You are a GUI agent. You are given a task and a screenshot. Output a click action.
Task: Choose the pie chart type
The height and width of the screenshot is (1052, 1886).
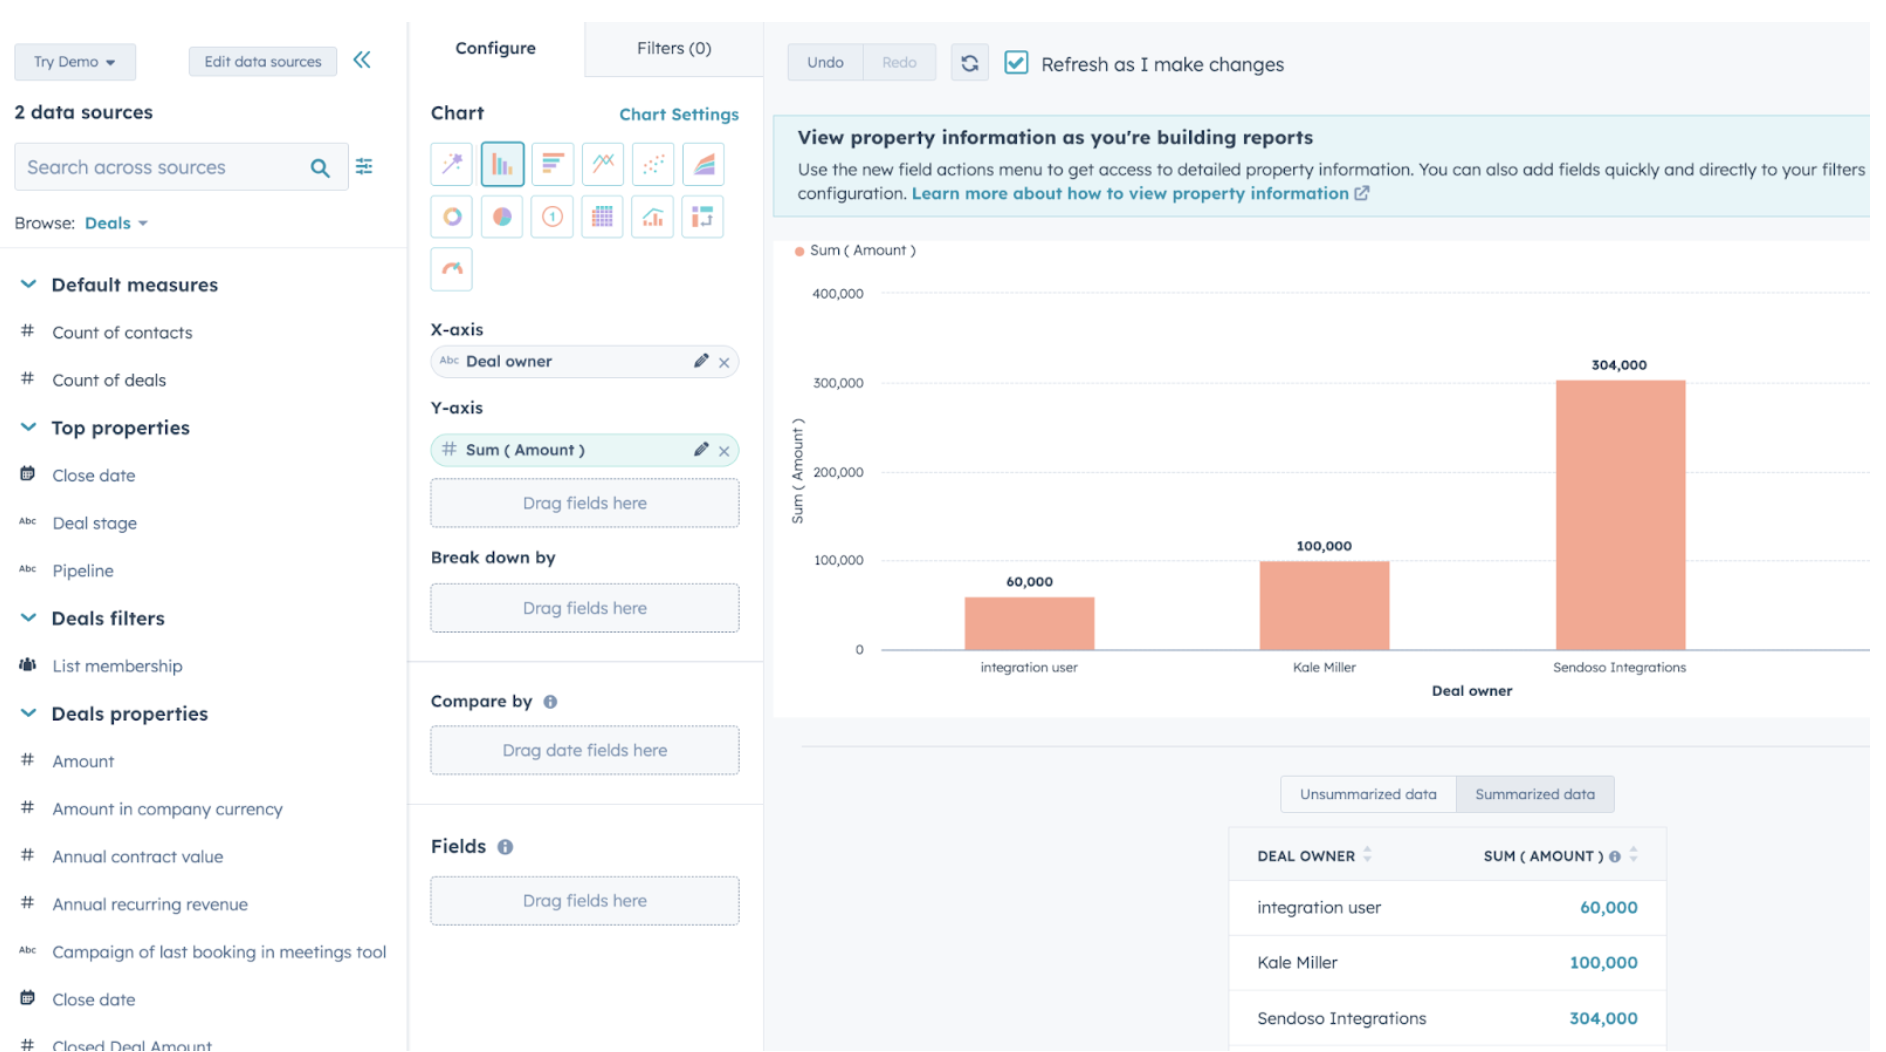click(x=501, y=216)
